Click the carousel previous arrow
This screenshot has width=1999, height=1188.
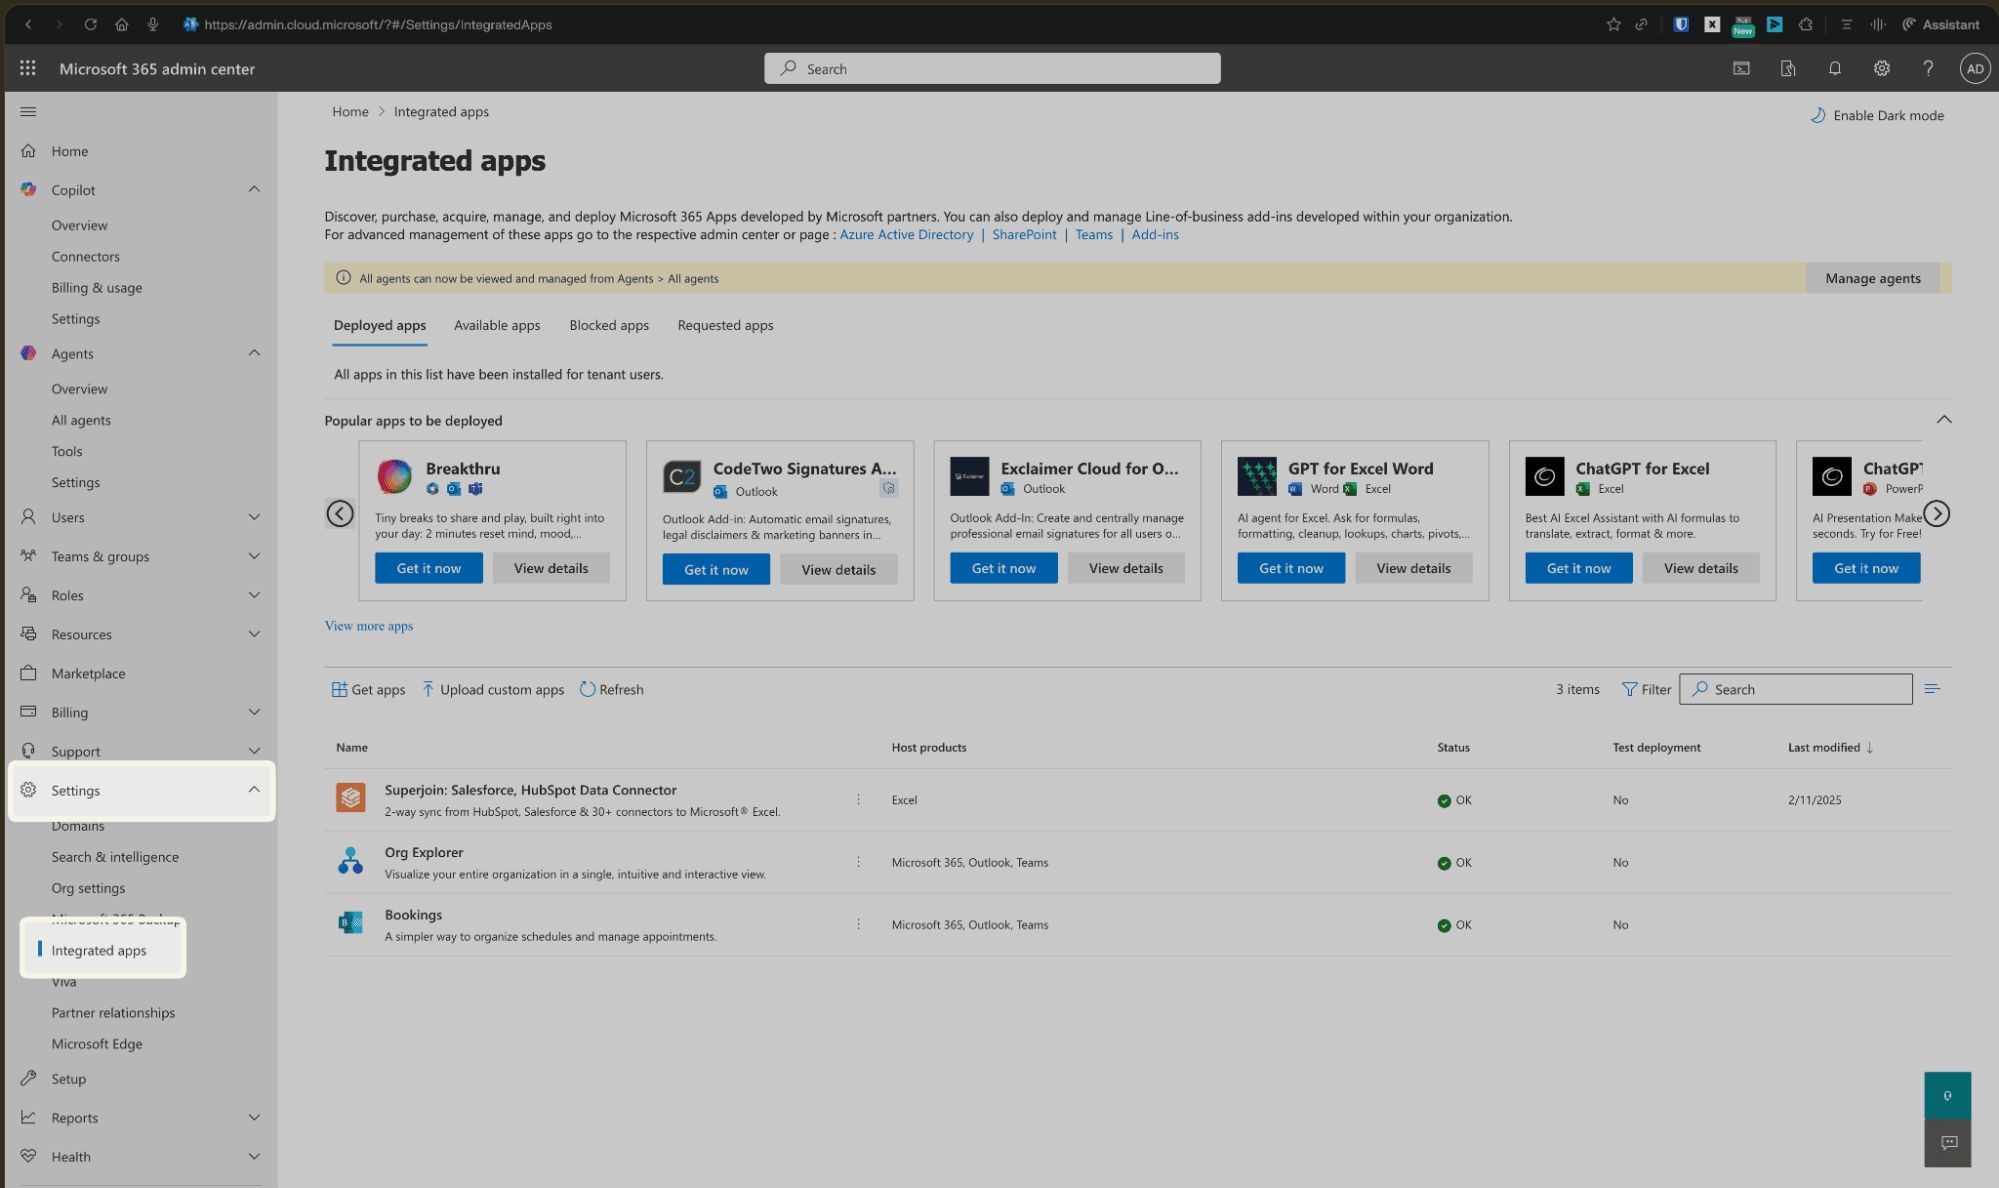(340, 513)
